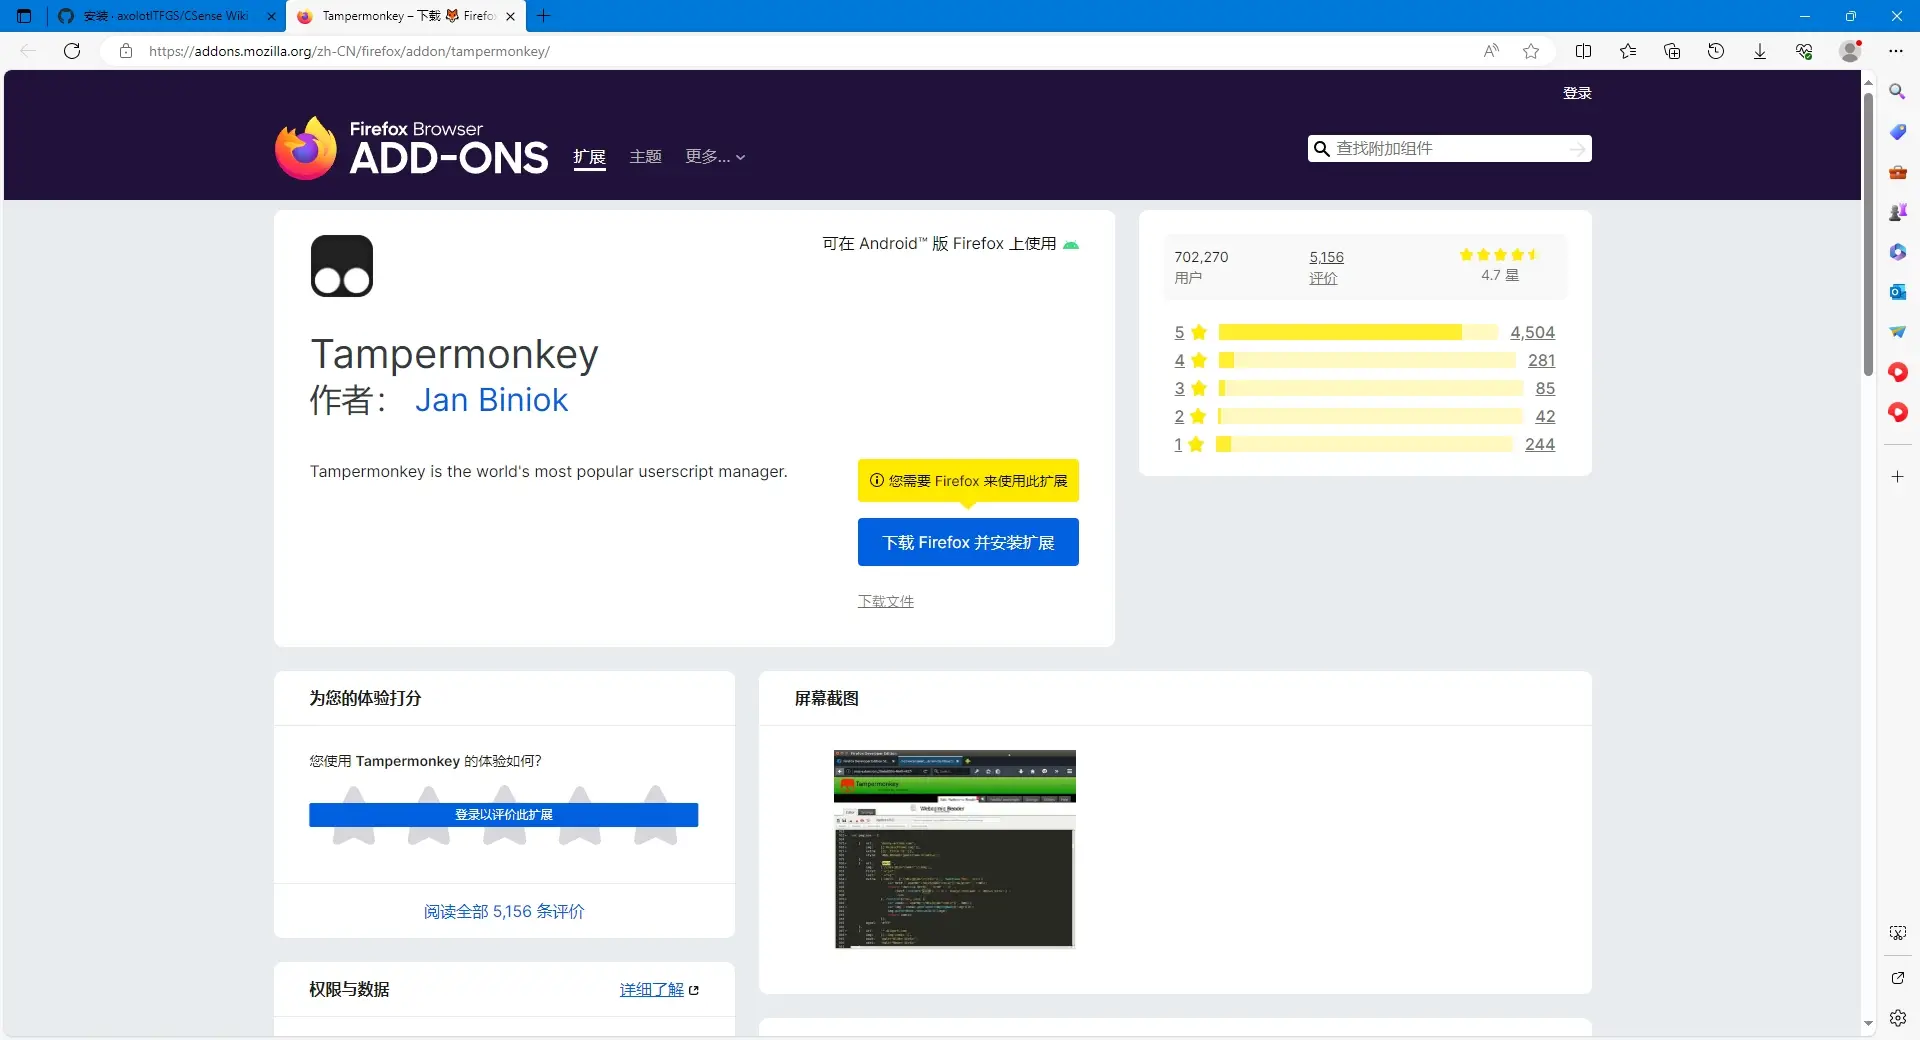
Task: Click 登录以评价此扩展 button
Action: pos(504,815)
